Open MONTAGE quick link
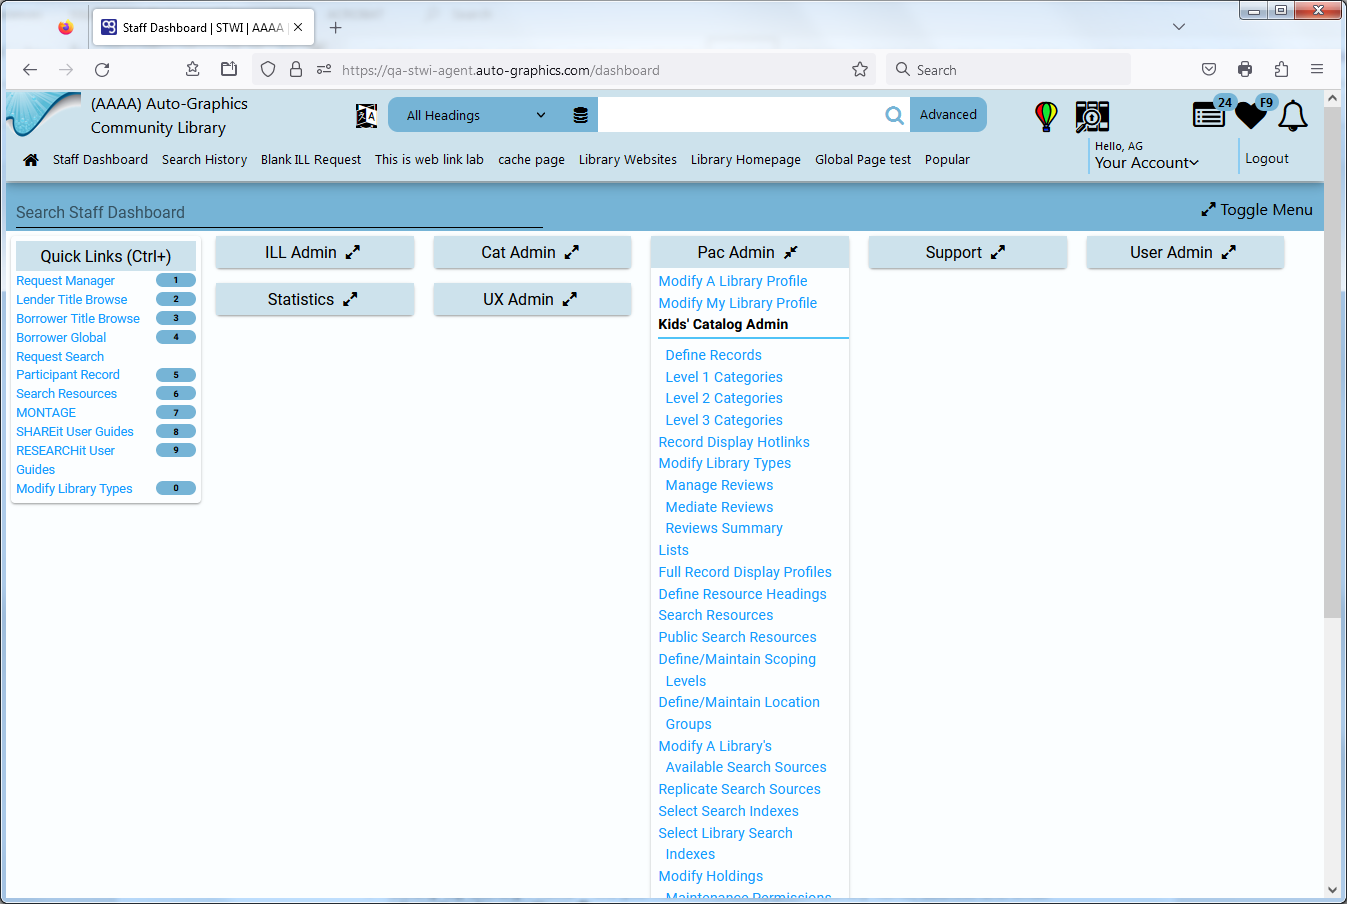 46,413
